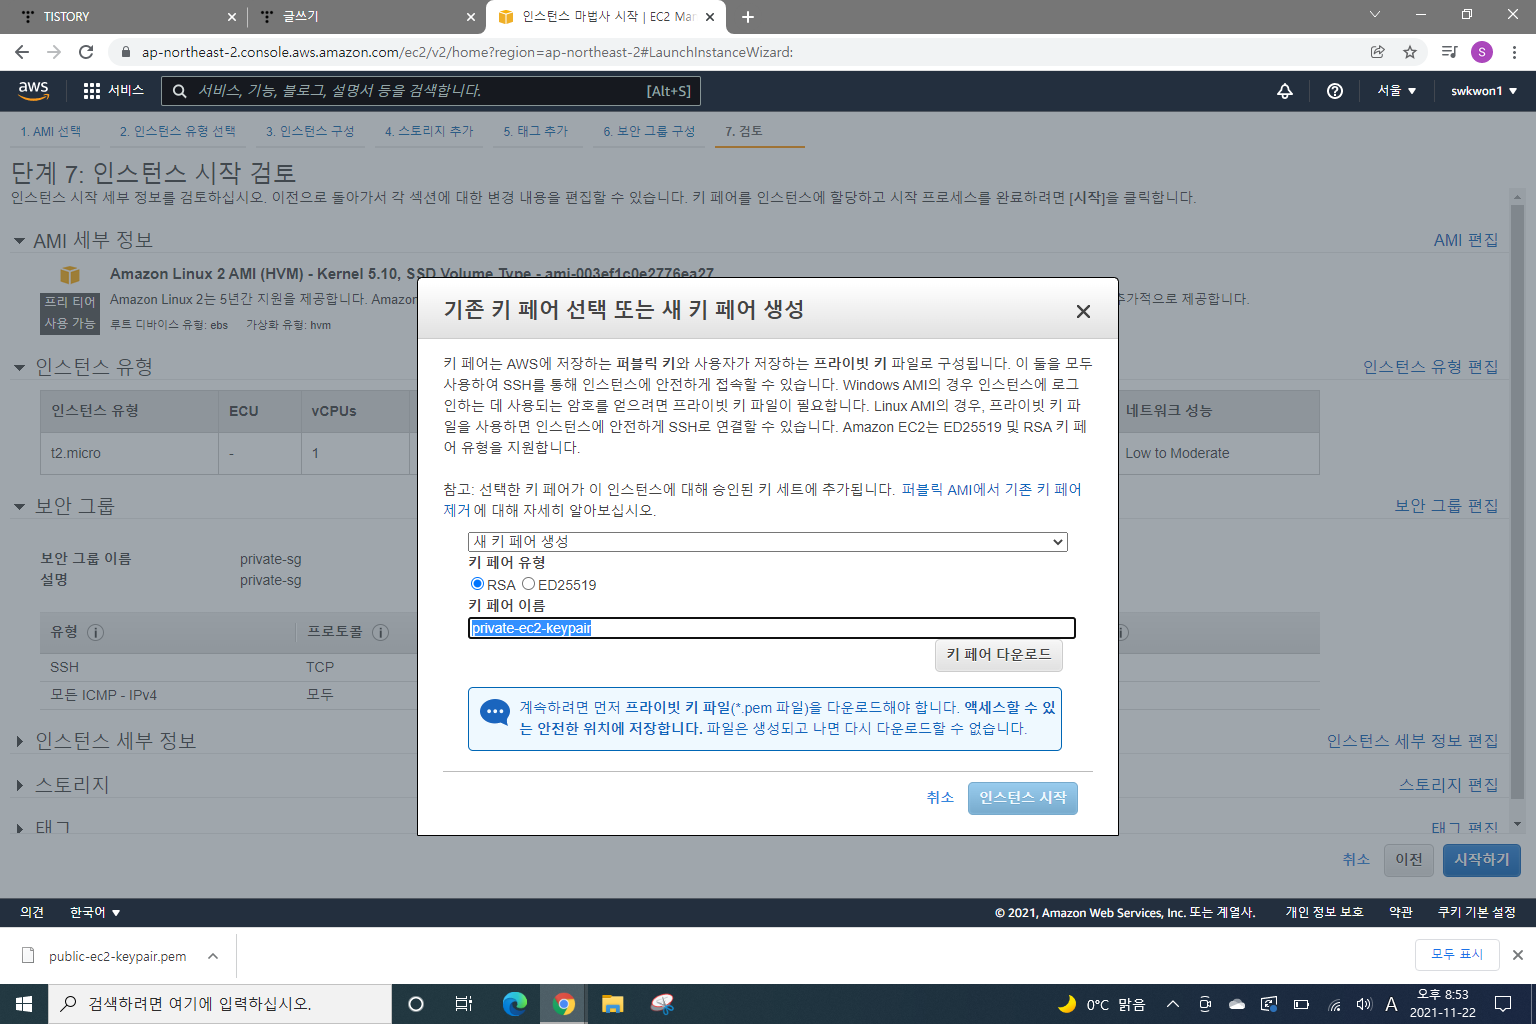Open the swkwon1 account dropdown
The height and width of the screenshot is (1024, 1536).
coord(1484,91)
